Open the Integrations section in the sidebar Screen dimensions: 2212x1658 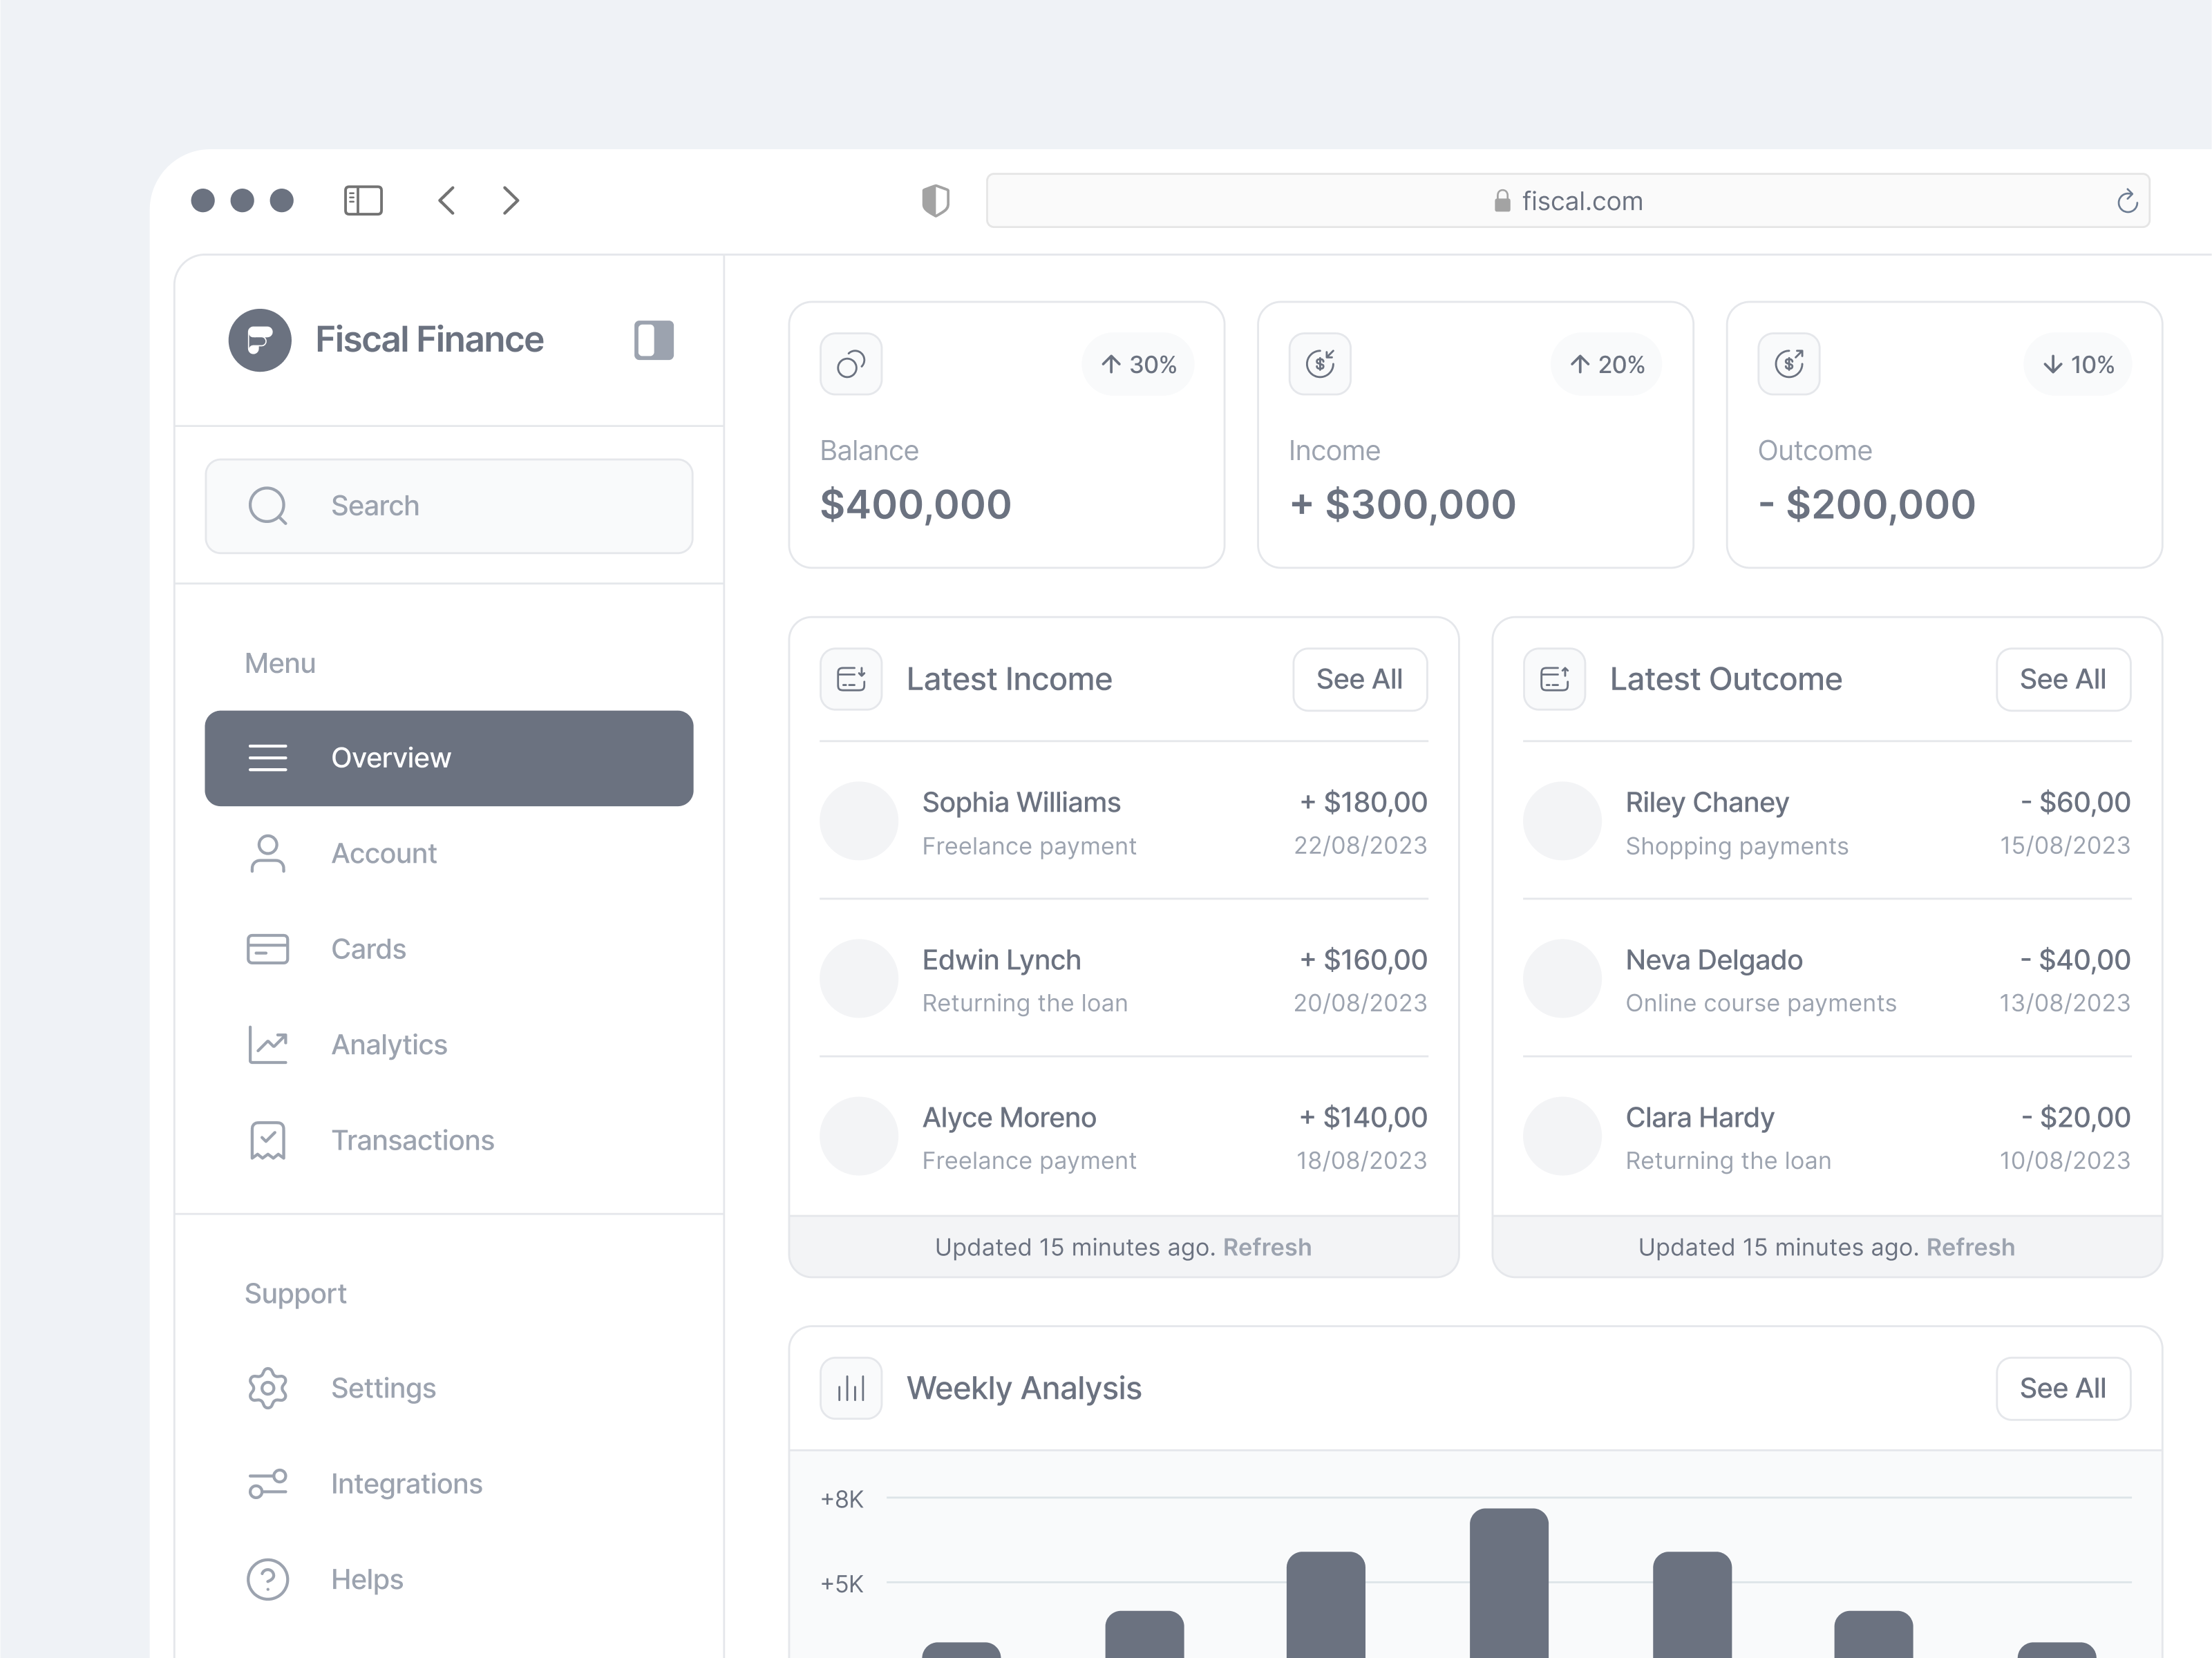pos(406,1484)
